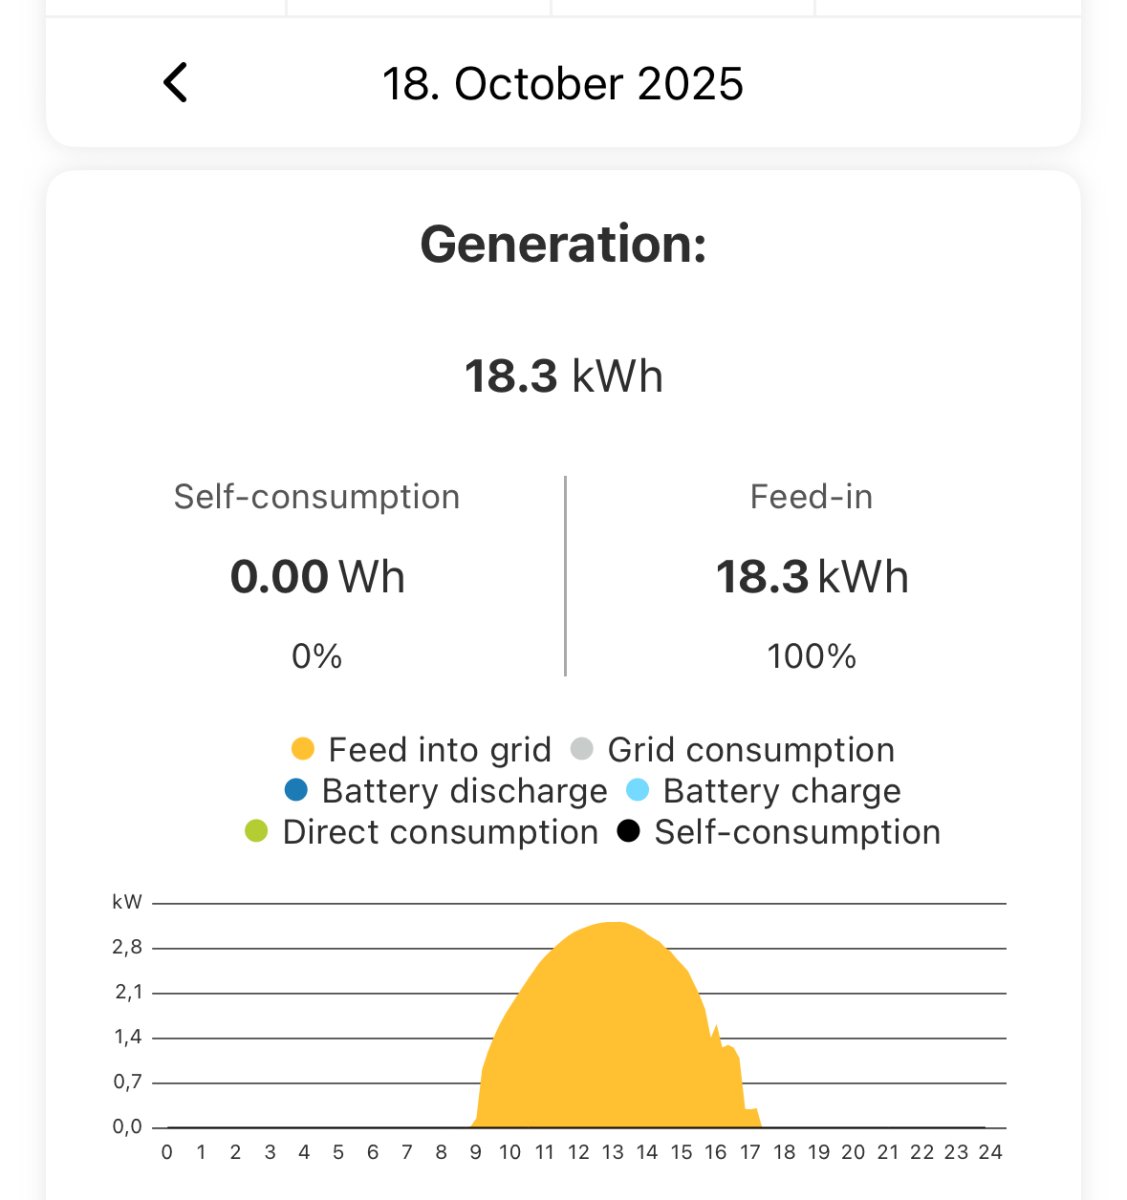
Task: Show the Battery charge series label
Action: [781, 791]
